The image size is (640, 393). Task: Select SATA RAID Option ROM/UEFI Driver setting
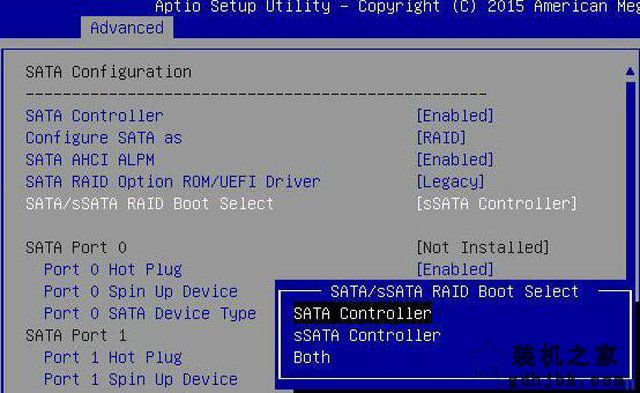173,182
